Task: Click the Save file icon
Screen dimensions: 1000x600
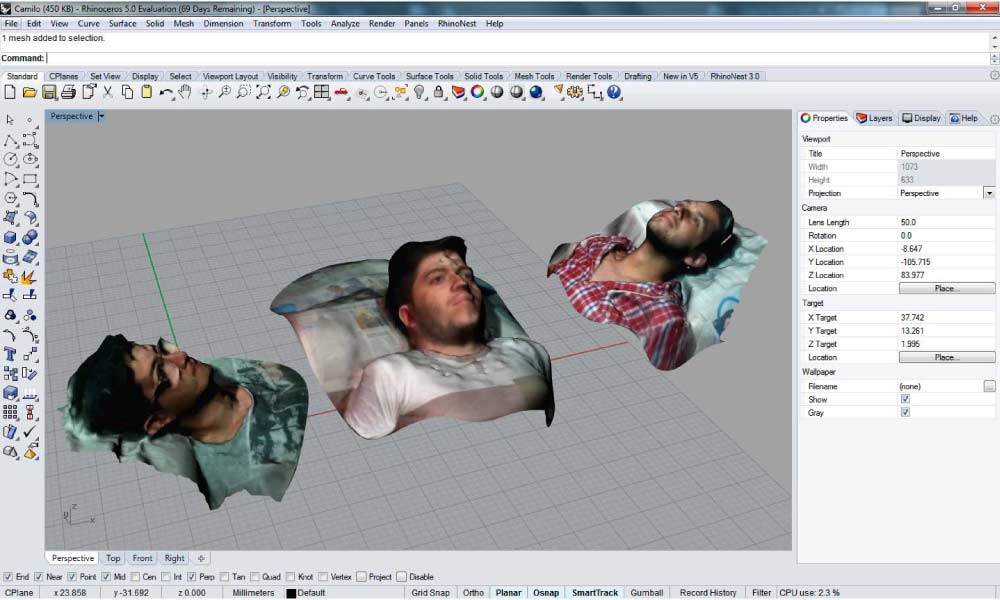Action: [49, 92]
